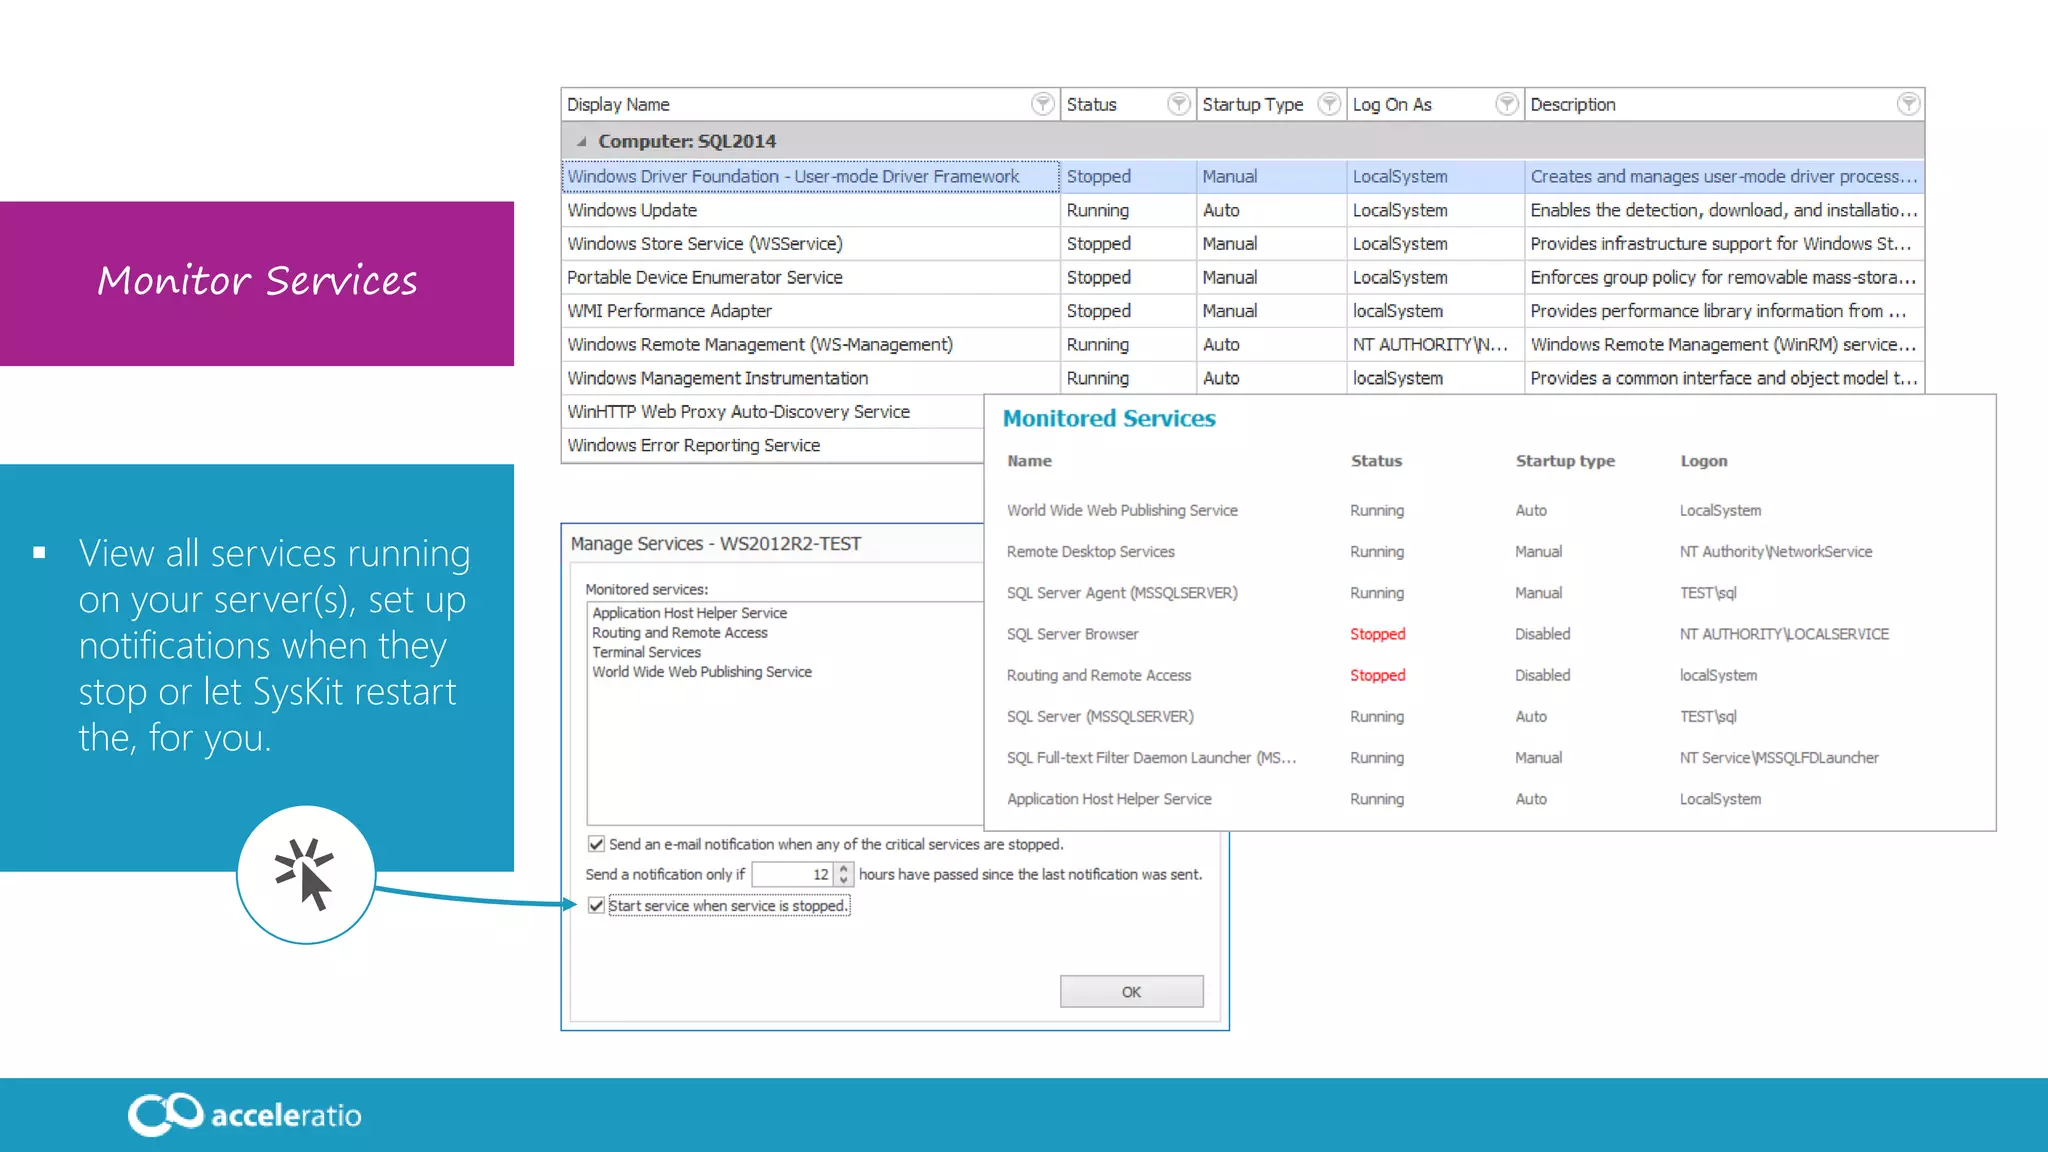Screen dimensions: 2048x1152
Task: Click SQL Server Browser's red Stopped status
Action: (1377, 634)
